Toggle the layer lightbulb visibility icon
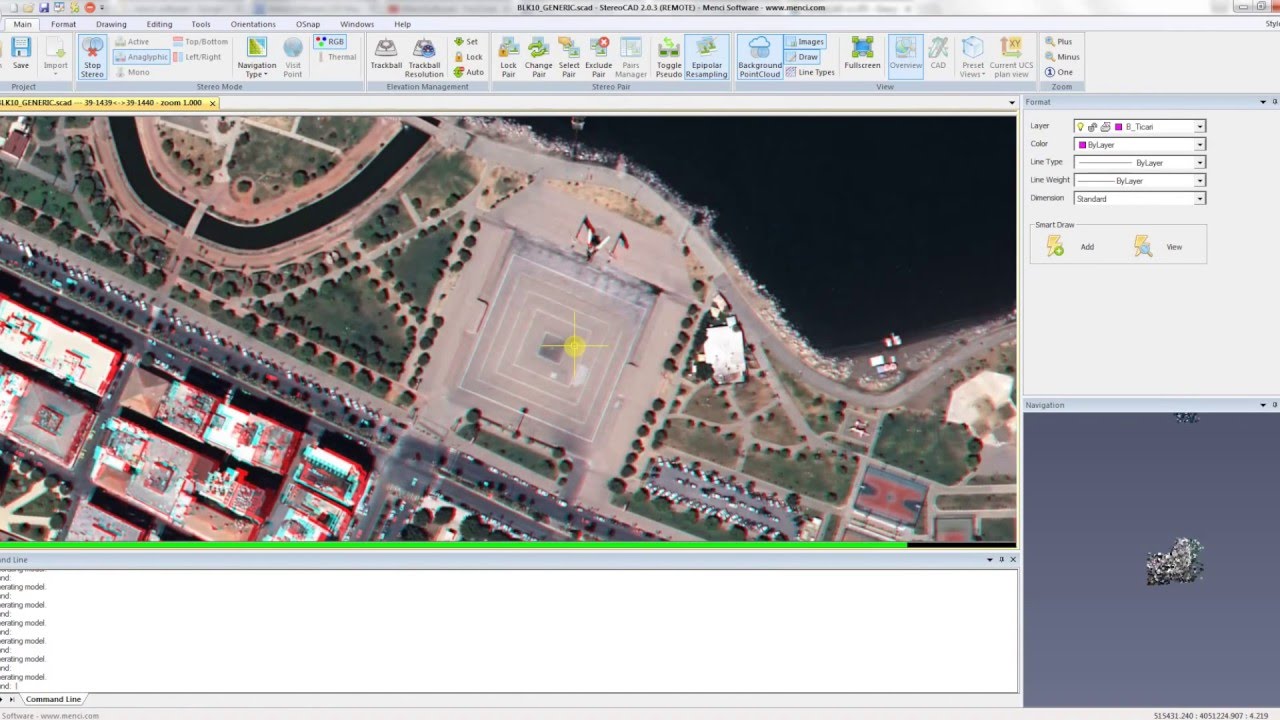The height and width of the screenshot is (720, 1280). click(1080, 127)
